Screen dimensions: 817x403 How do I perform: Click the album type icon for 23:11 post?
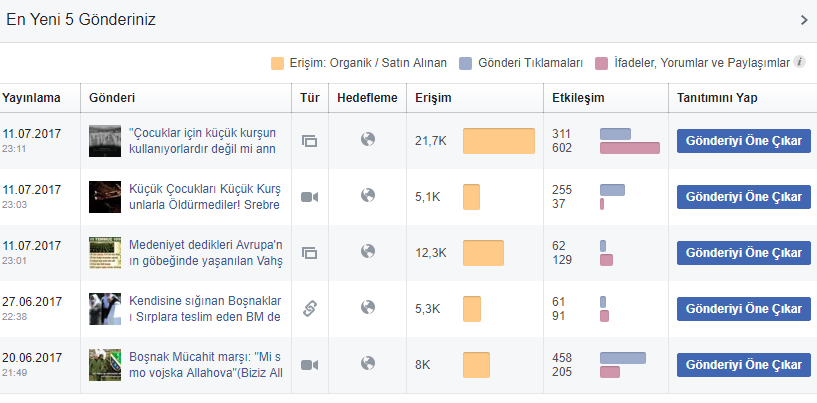[x=310, y=141]
